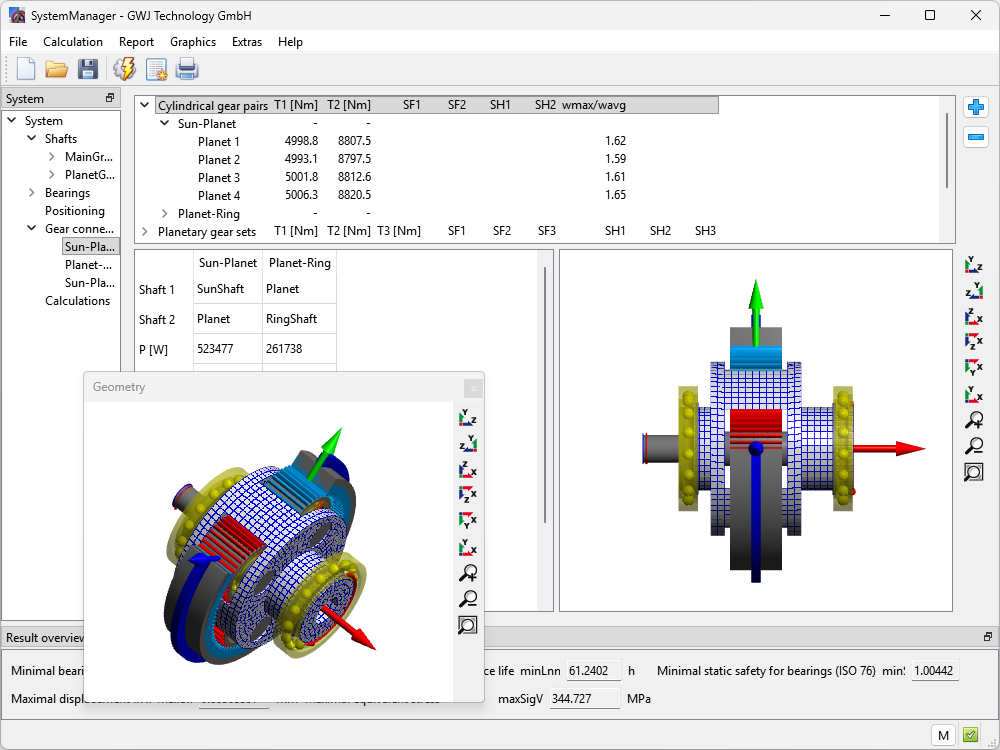This screenshot has height=750, width=1000.
Task: Click zoom-out magnifier in right 3D view toolbar
Action: (973, 446)
